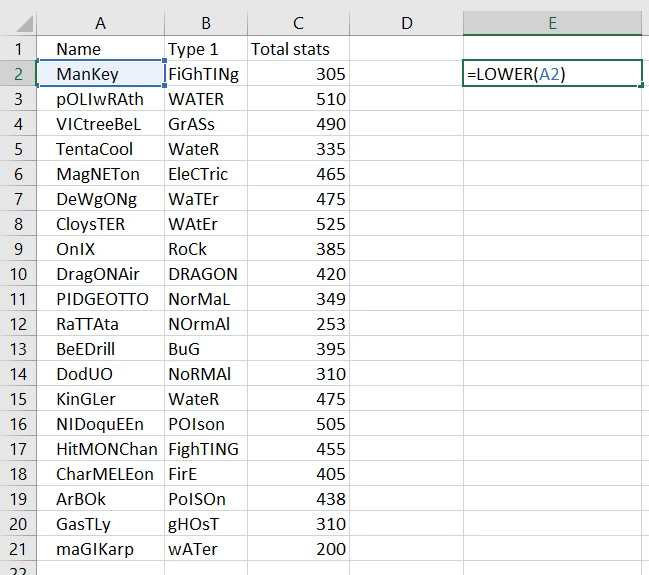
Task: Select the cell containing CloysTER
Action: click(101, 224)
